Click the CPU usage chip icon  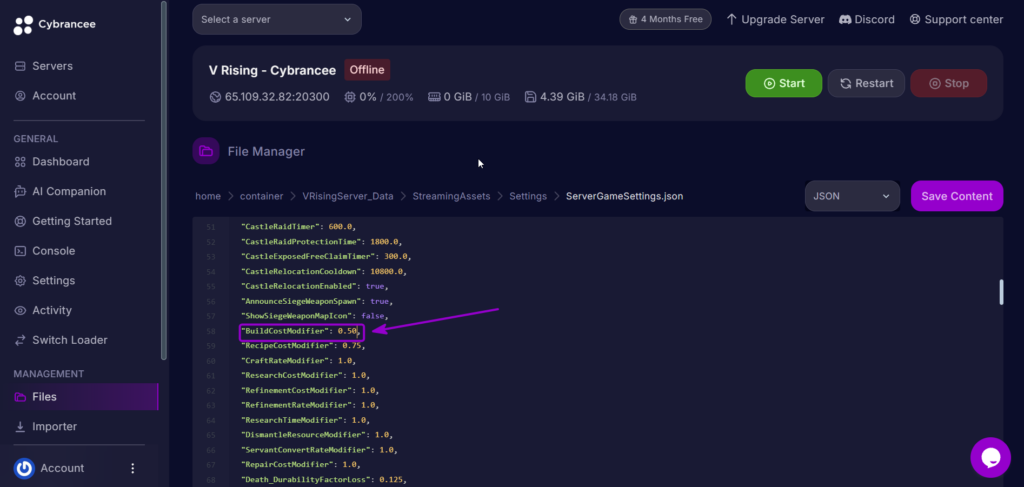(350, 97)
